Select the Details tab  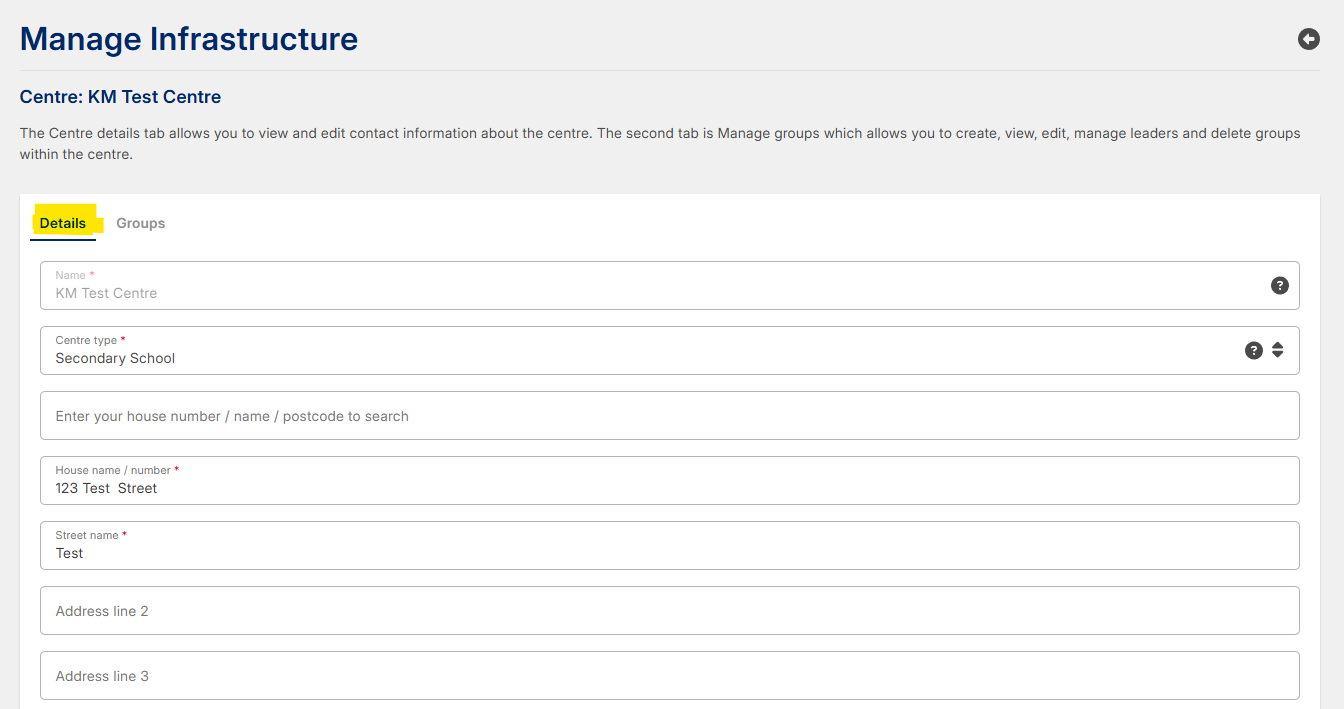pos(63,223)
